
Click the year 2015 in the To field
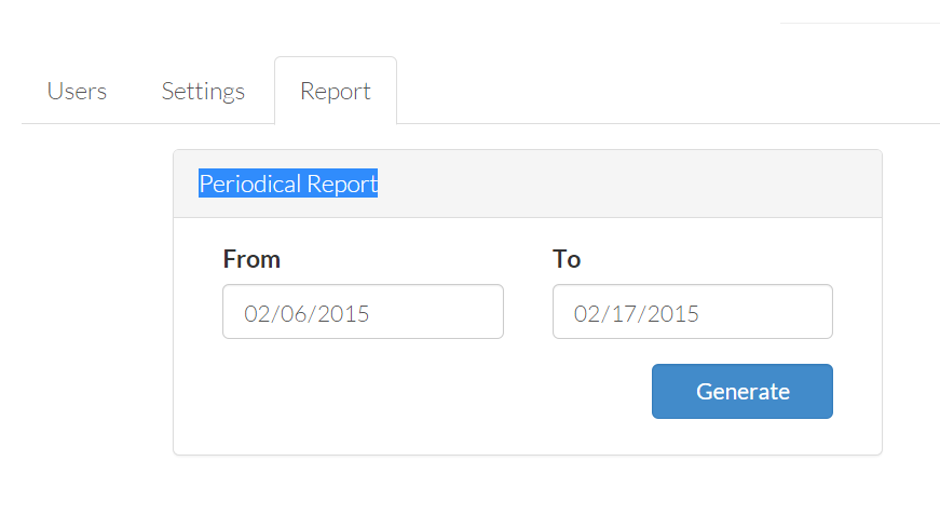coord(673,314)
